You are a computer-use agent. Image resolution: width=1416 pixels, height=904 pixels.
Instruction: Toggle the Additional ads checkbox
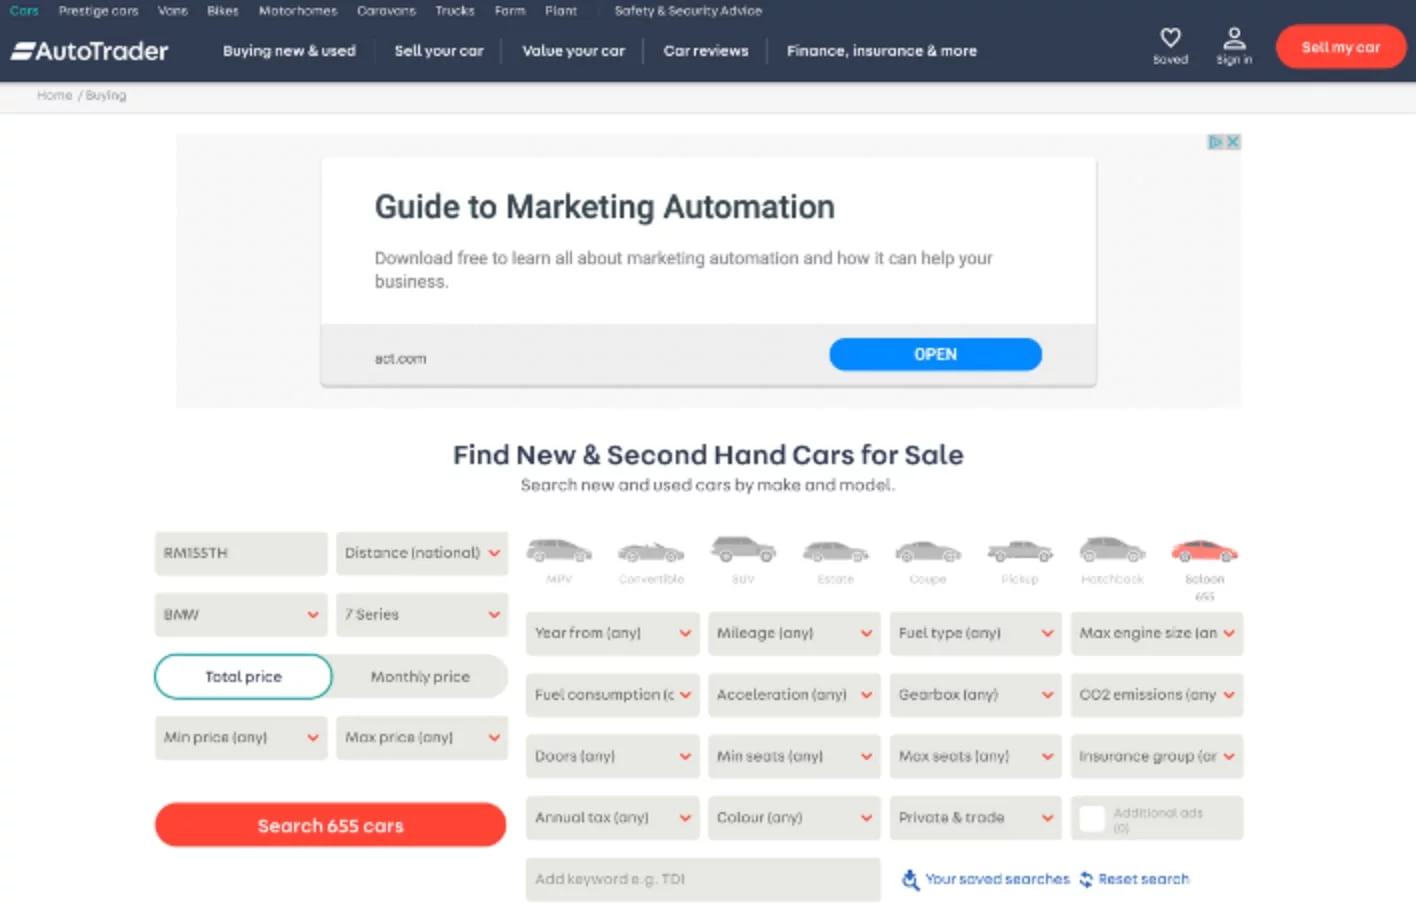(1092, 819)
